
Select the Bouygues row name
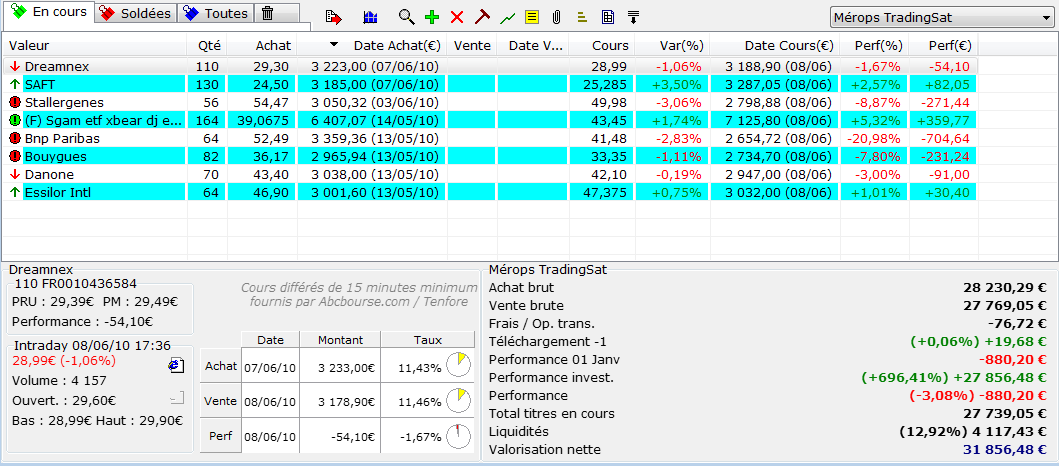click(x=55, y=156)
